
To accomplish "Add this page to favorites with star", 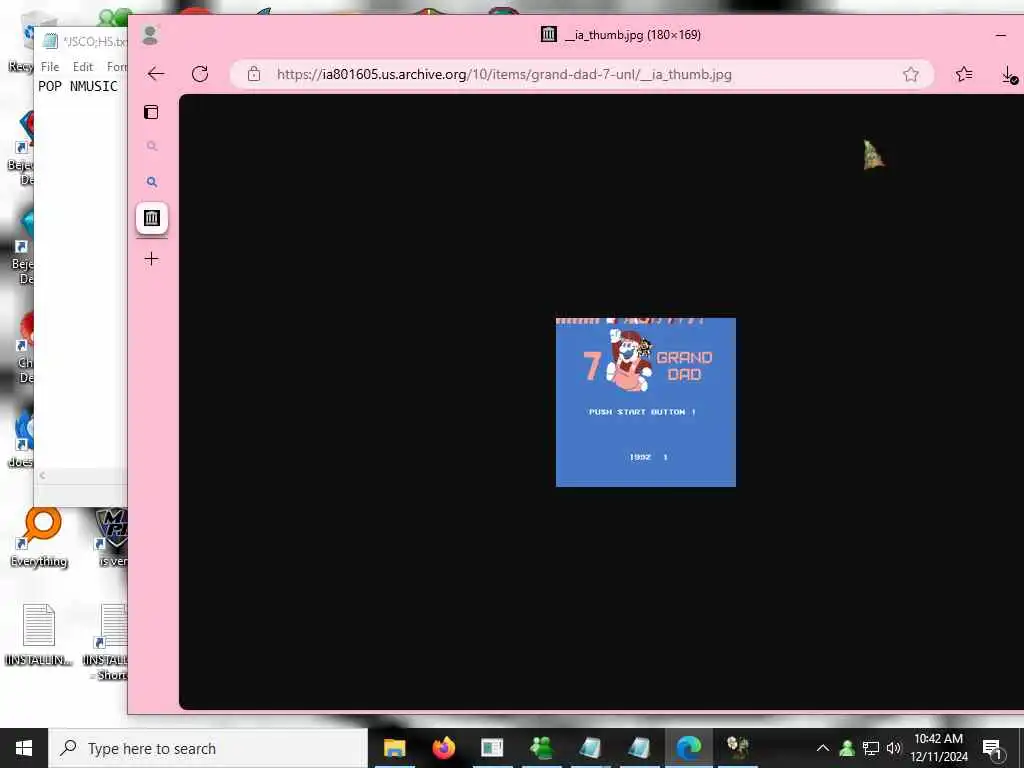I will (911, 74).
